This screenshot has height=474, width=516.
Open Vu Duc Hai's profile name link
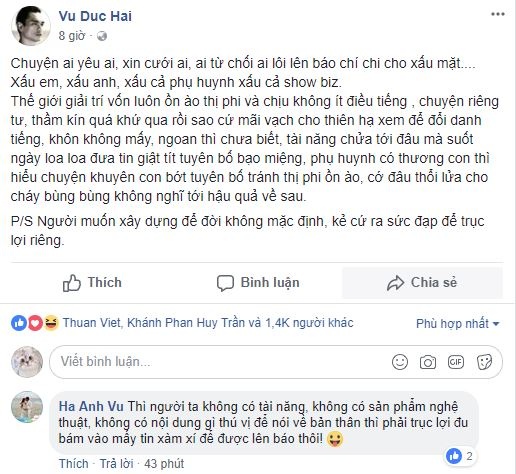pyautogui.click(x=95, y=16)
